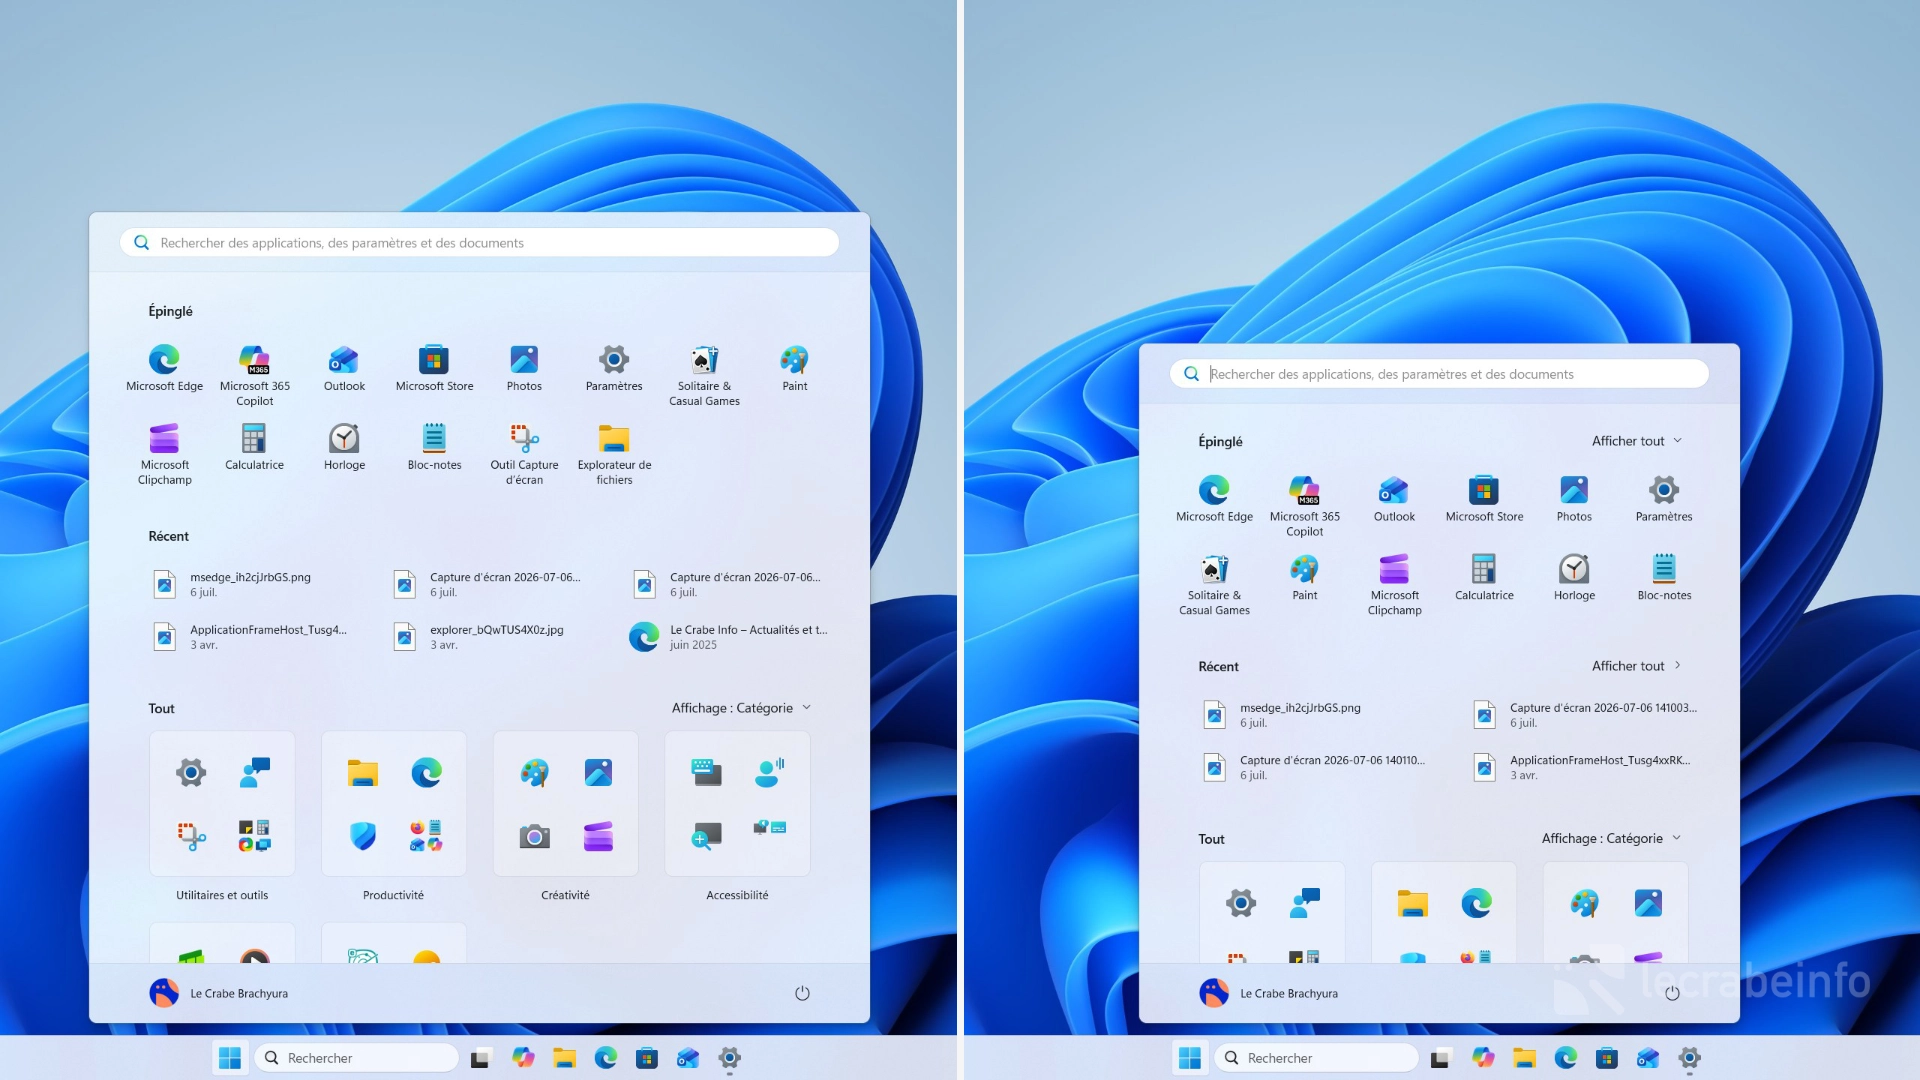Click the Rechercher taskbar search box on left

pos(357,1058)
